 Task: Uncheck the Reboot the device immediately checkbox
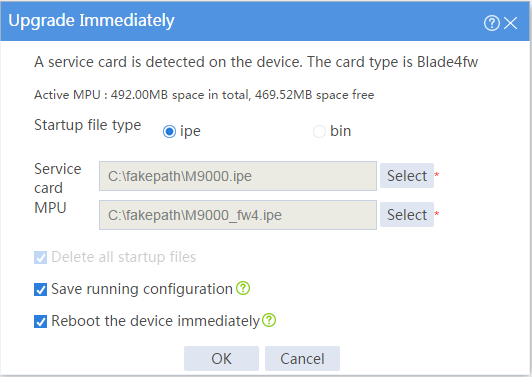click(x=40, y=321)
